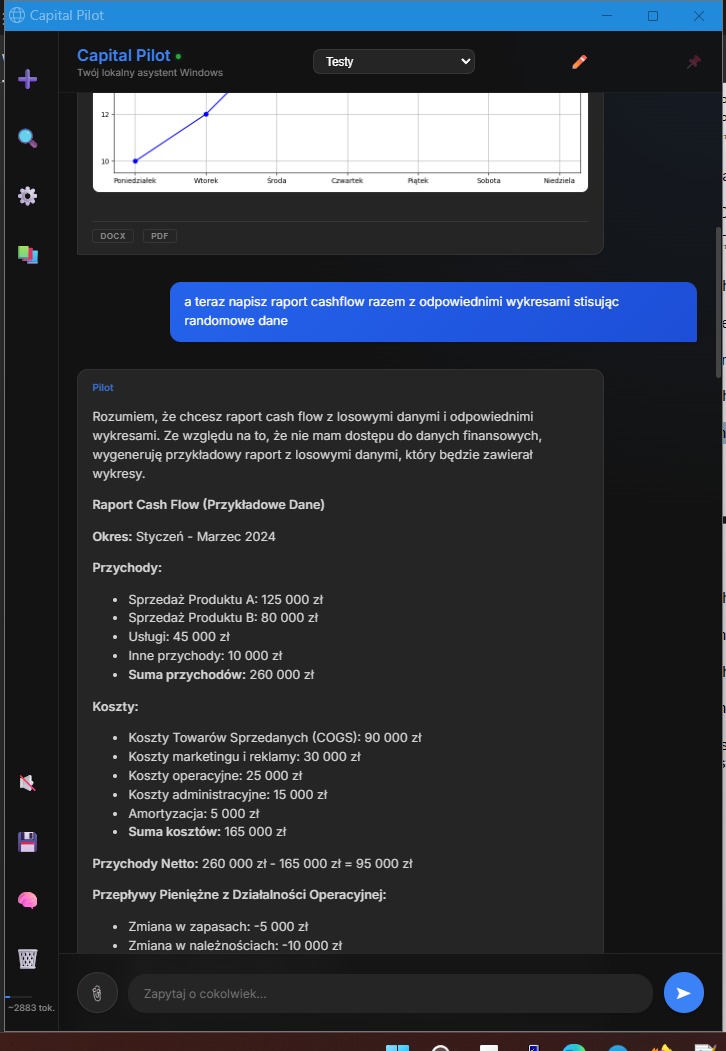Viewport: 726px width, 1051px height.
Task: Save the conversation with the floppy disk icon
Action: [28, 842]
